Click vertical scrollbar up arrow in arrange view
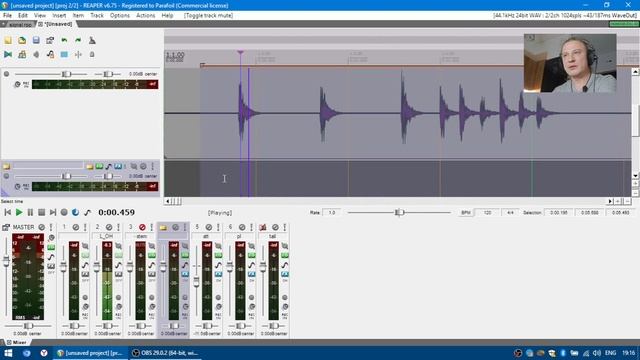 point(635,71)
